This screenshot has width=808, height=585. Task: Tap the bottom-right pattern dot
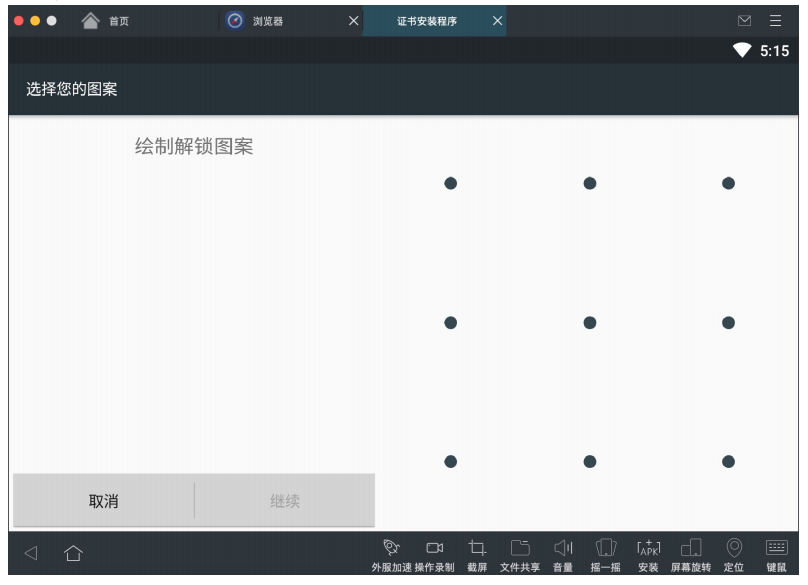(728, 461)
